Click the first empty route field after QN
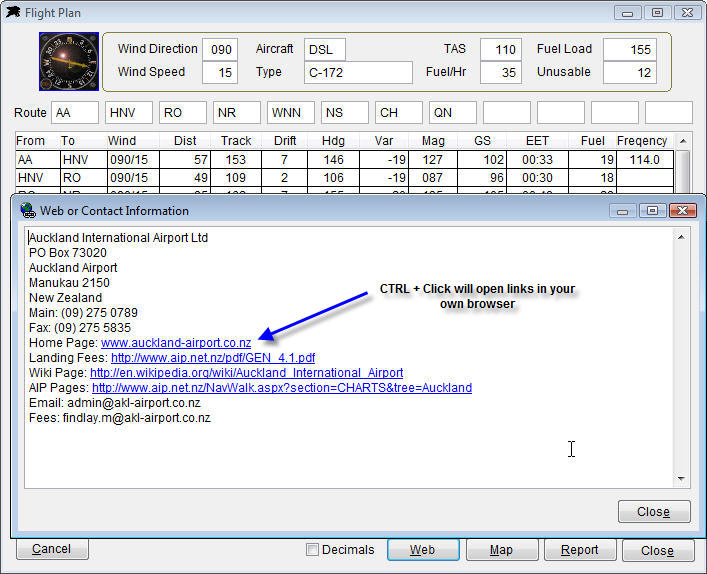707x574 pixels. click(507, 112)
